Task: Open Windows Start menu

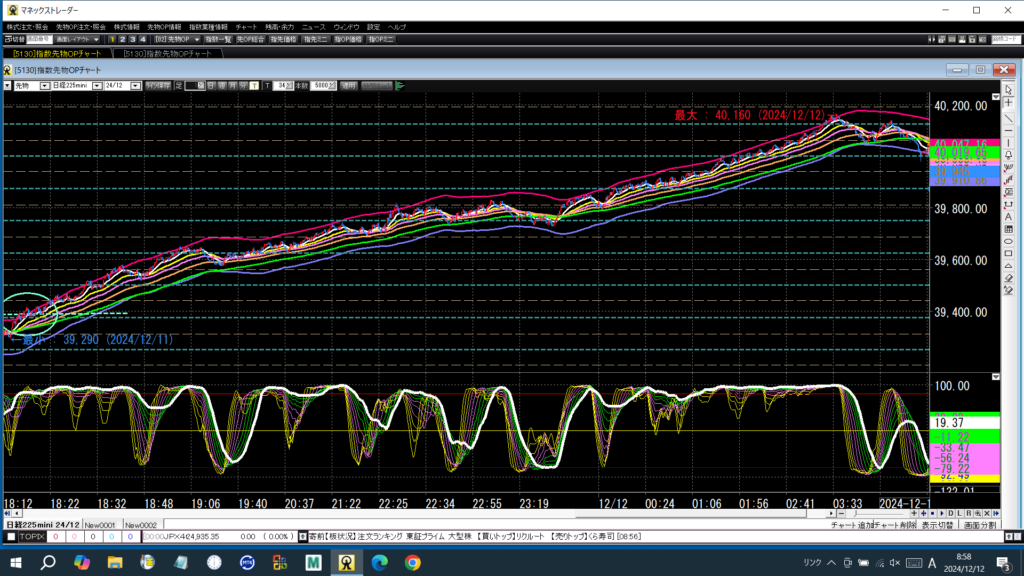Action: coord(16,562)
